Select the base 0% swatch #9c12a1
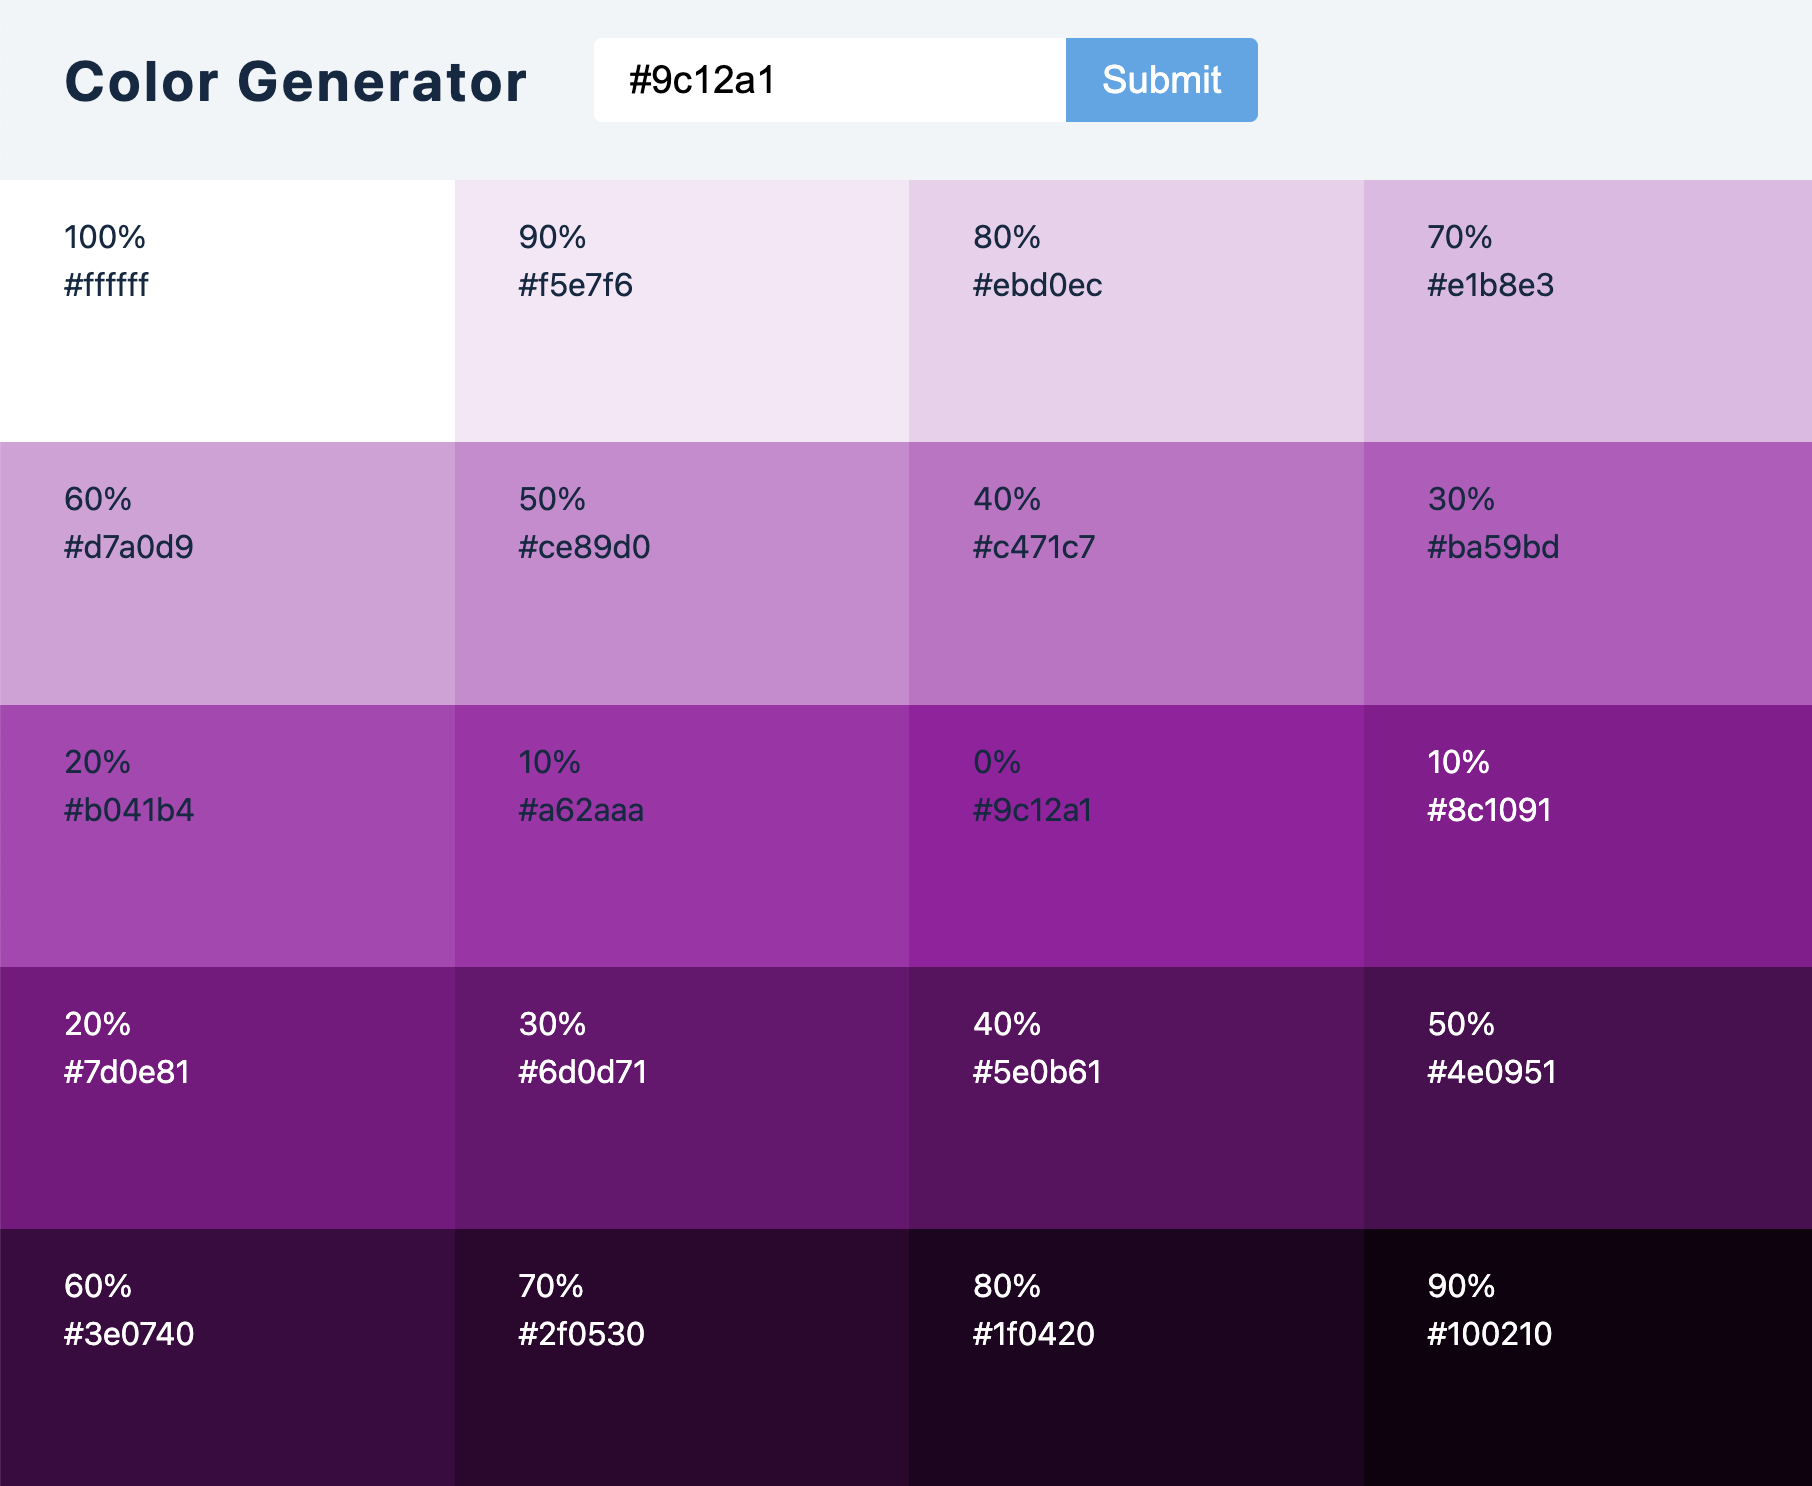Screen dimensions: 1812x1486 1136,836
